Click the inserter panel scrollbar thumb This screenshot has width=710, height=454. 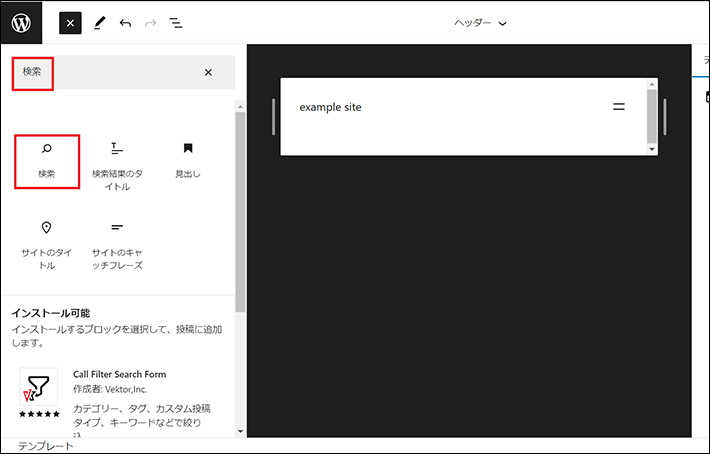point(240,212)
